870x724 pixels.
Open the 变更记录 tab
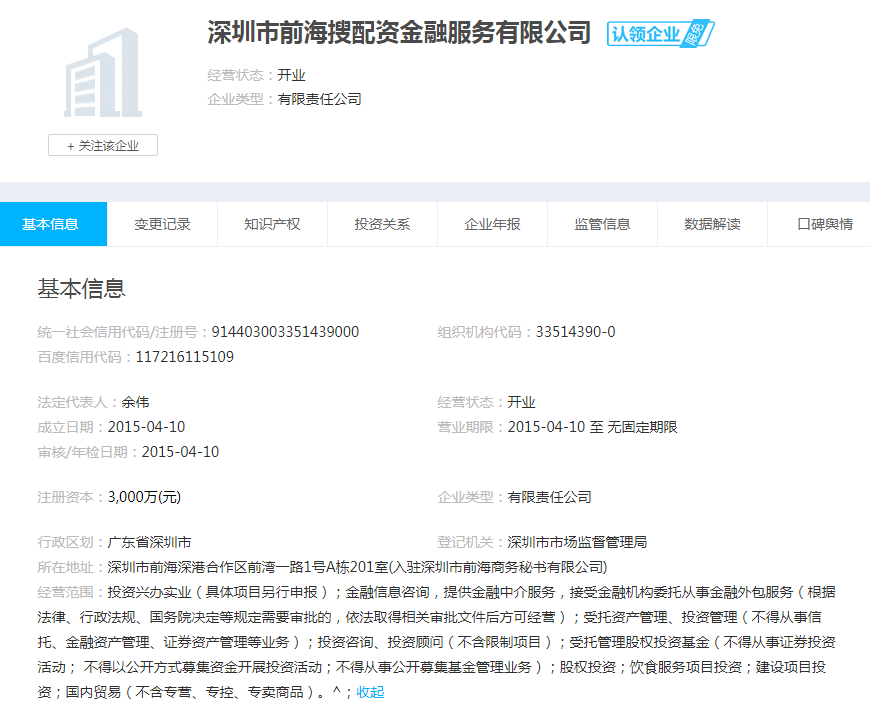coord(162,224)
